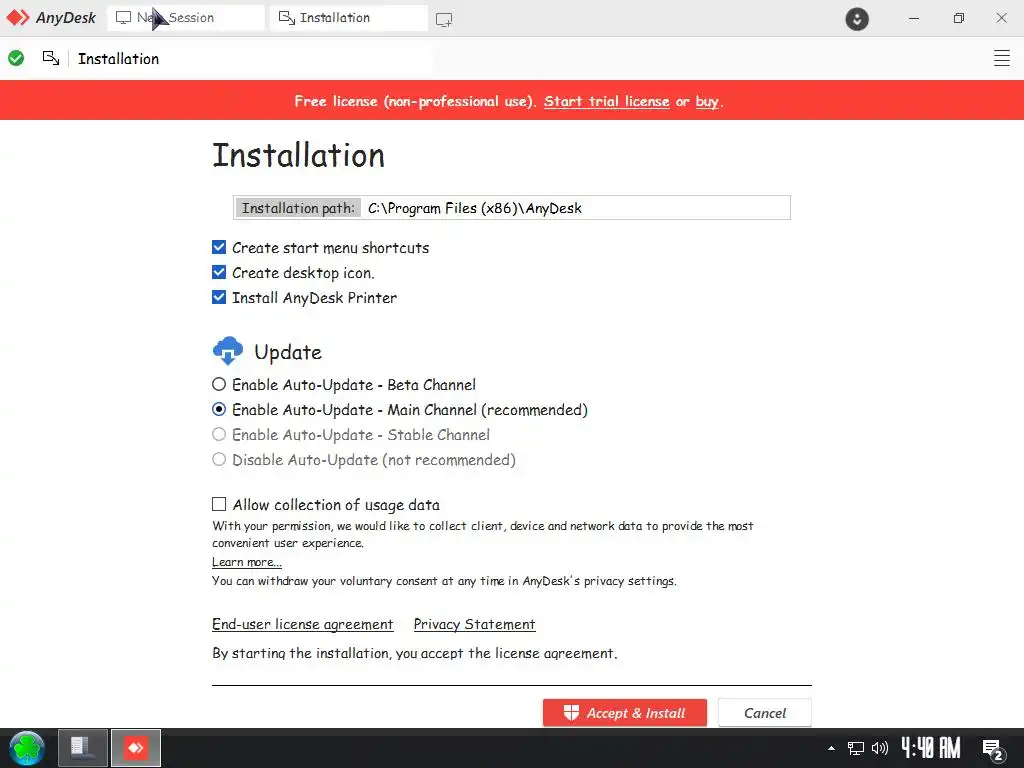Open the End-user license agreement
The width and height of the screenshot is (1024, 768).
(x=302, y=624)
